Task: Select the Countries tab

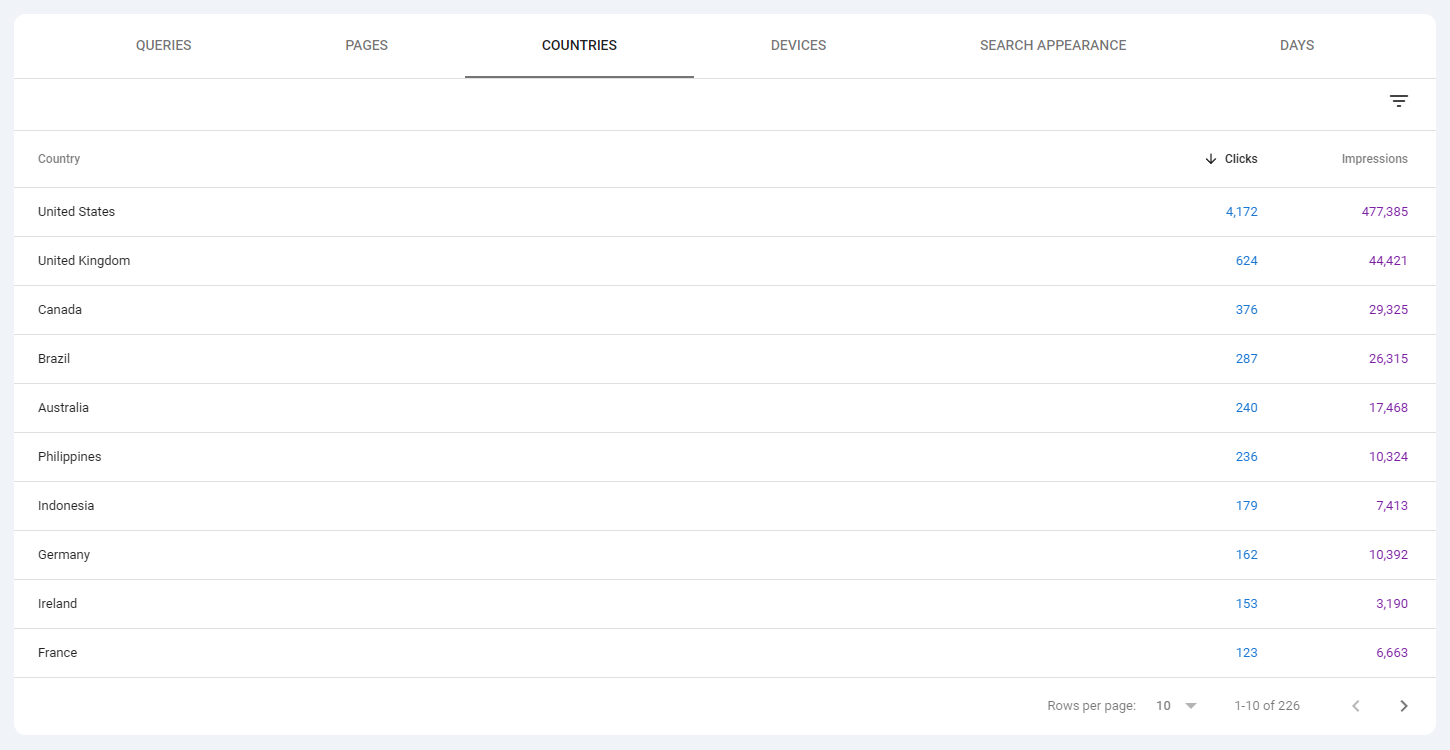Action: pos(579,46)
